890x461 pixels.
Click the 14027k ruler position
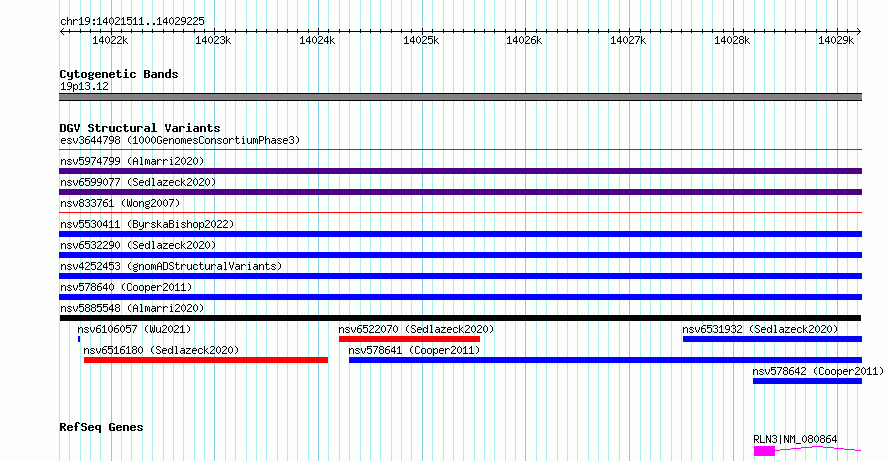[628, 40]
